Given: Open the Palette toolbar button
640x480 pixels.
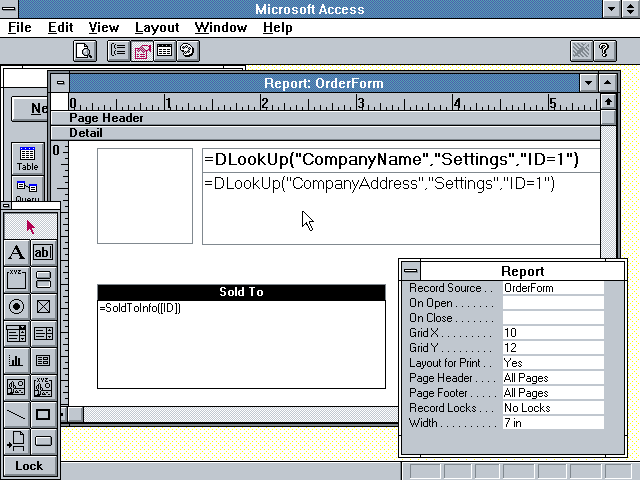Looking at the screenshot, I should pyautogui.click(x=188, y=51).
